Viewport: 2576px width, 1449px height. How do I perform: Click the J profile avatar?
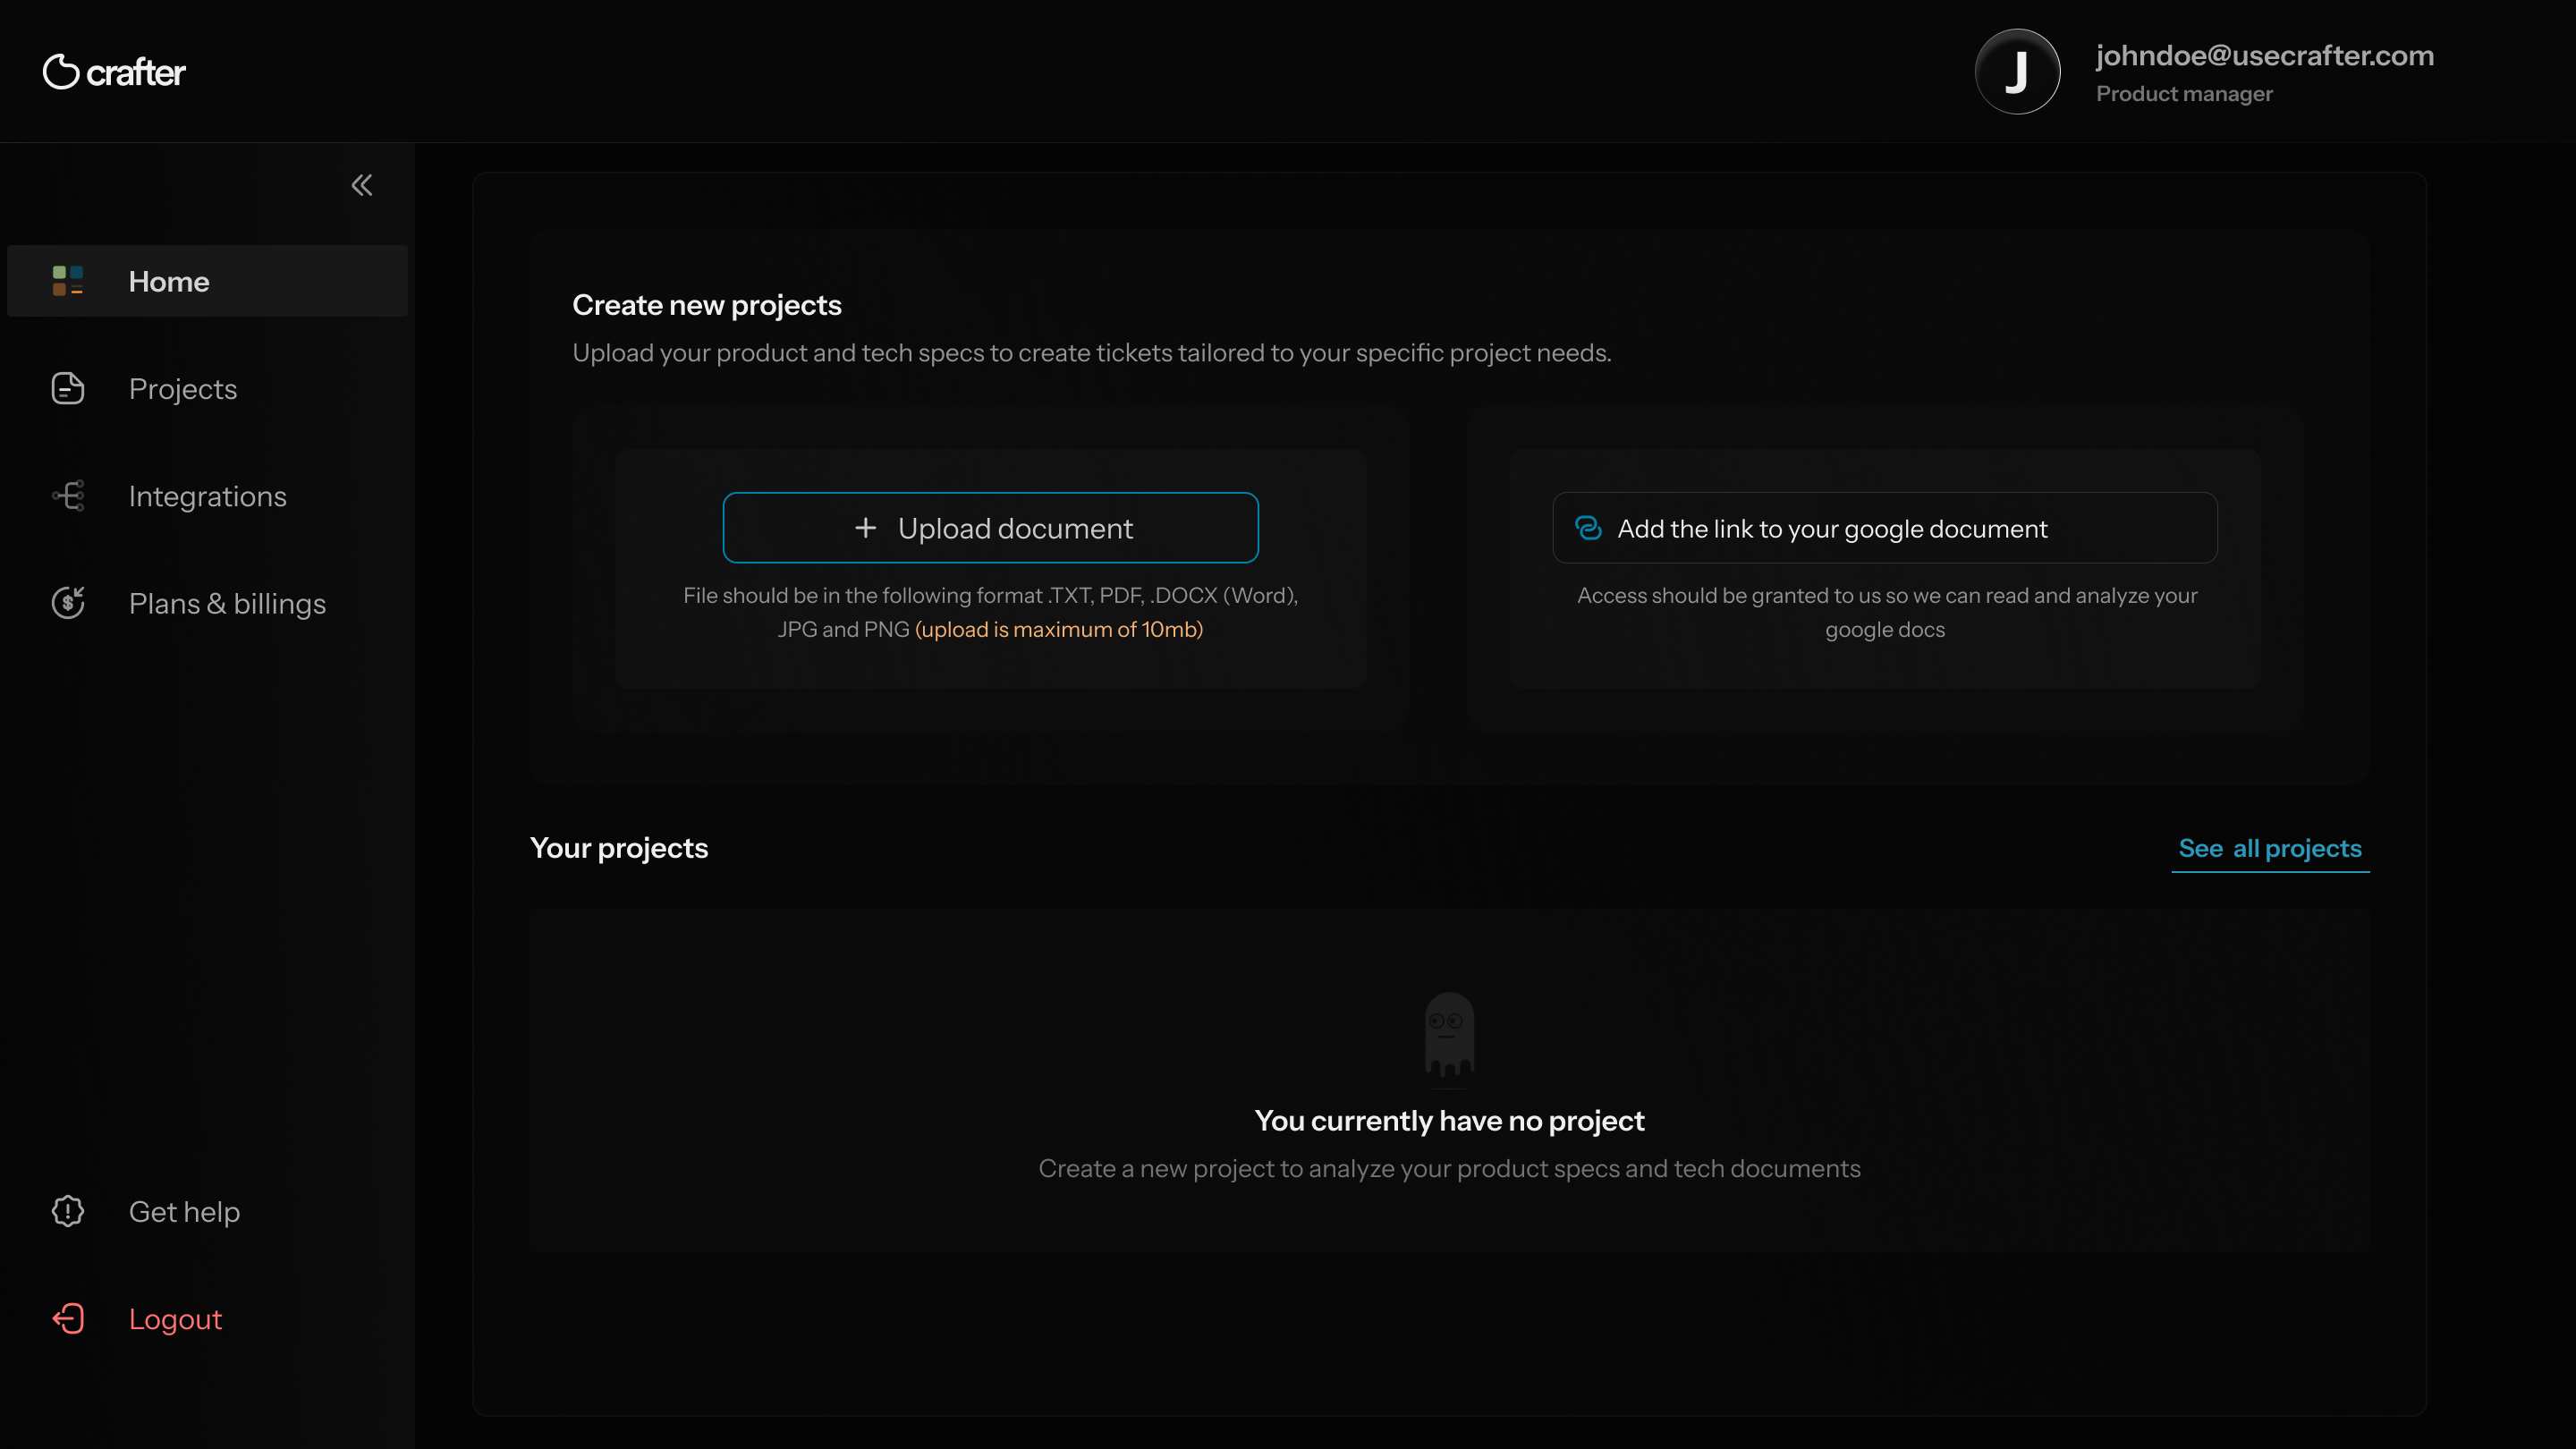tap(2017, 72)
